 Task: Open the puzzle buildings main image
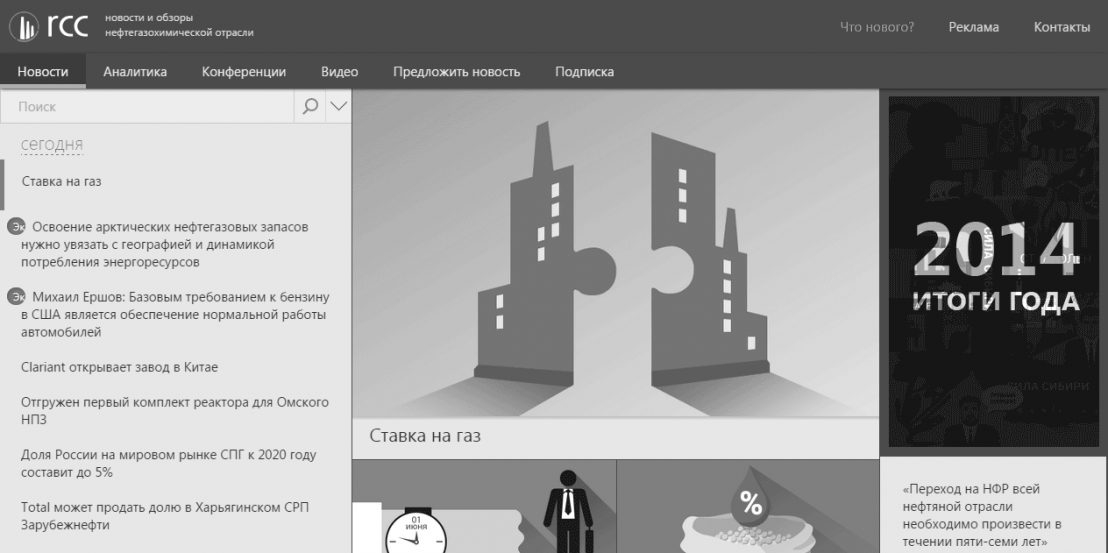click(615, 254)
